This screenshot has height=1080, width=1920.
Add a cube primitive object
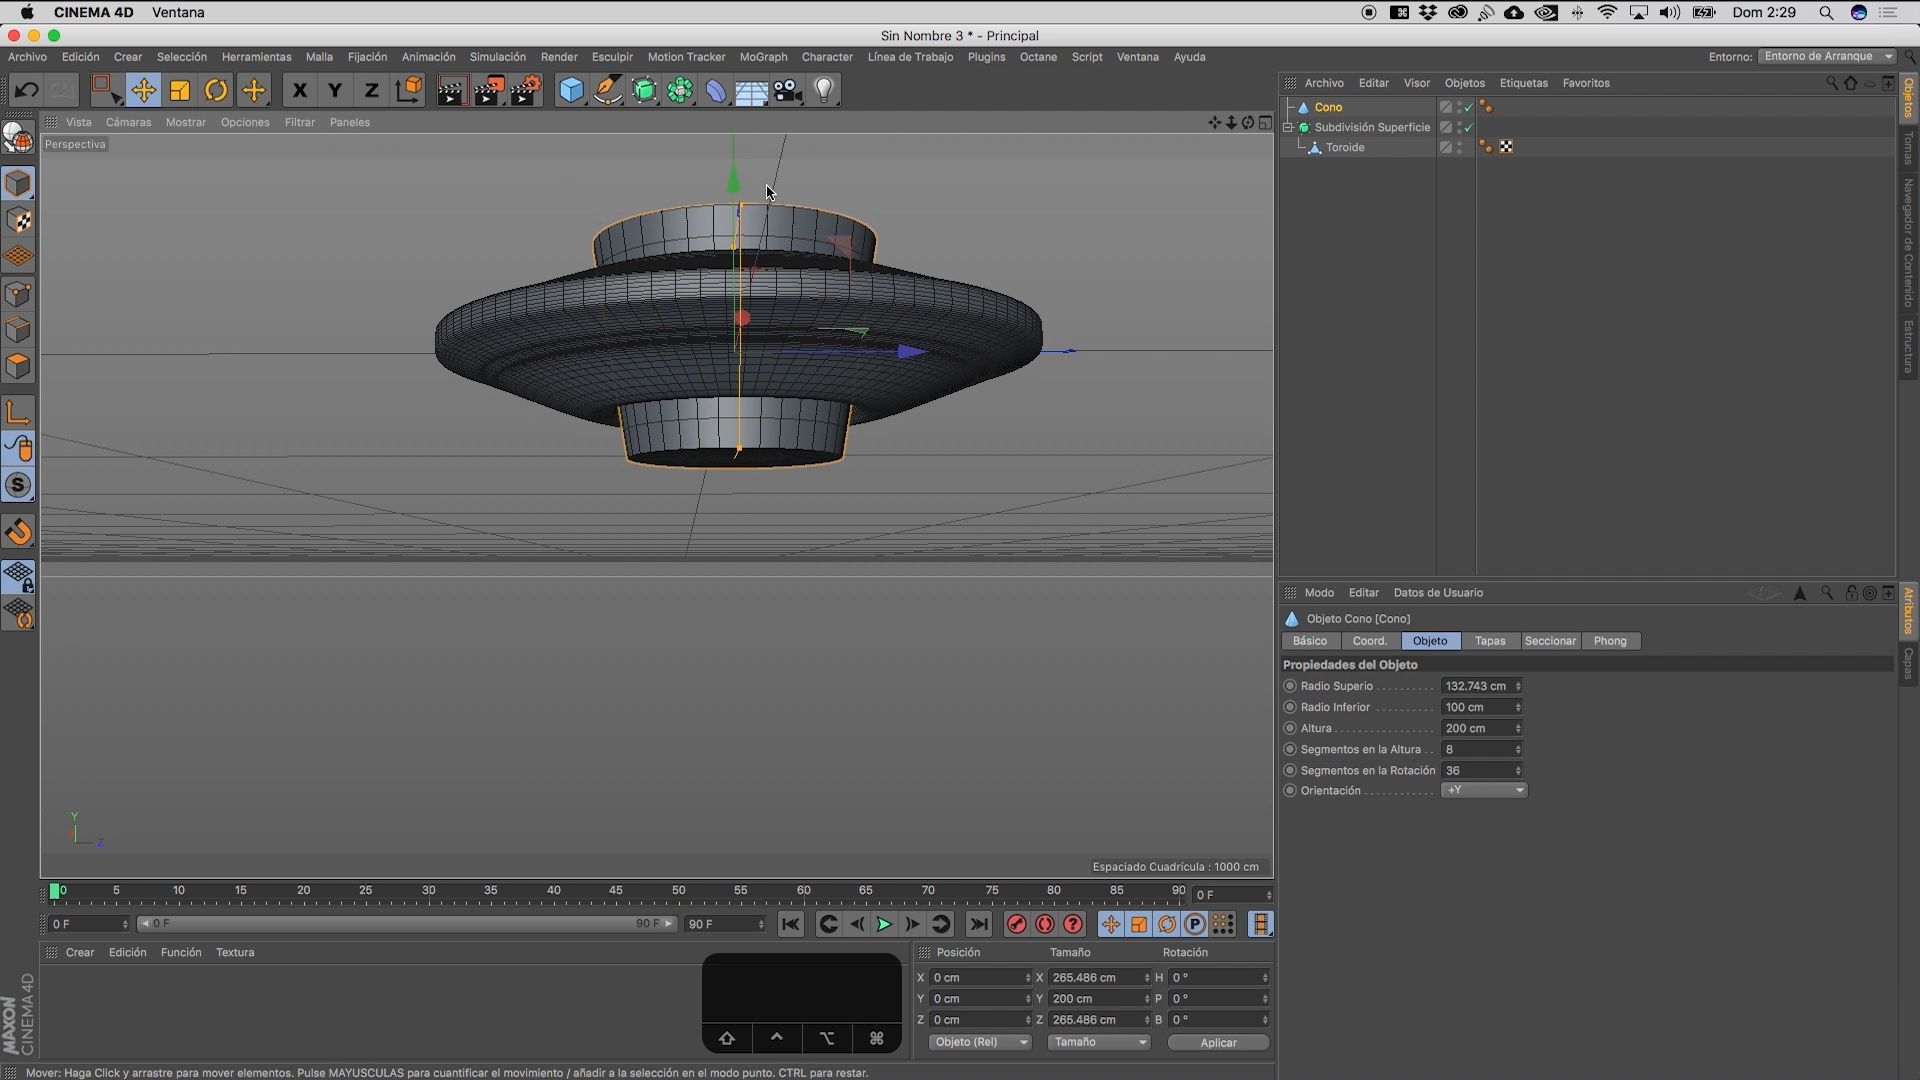tap(571, 91)
